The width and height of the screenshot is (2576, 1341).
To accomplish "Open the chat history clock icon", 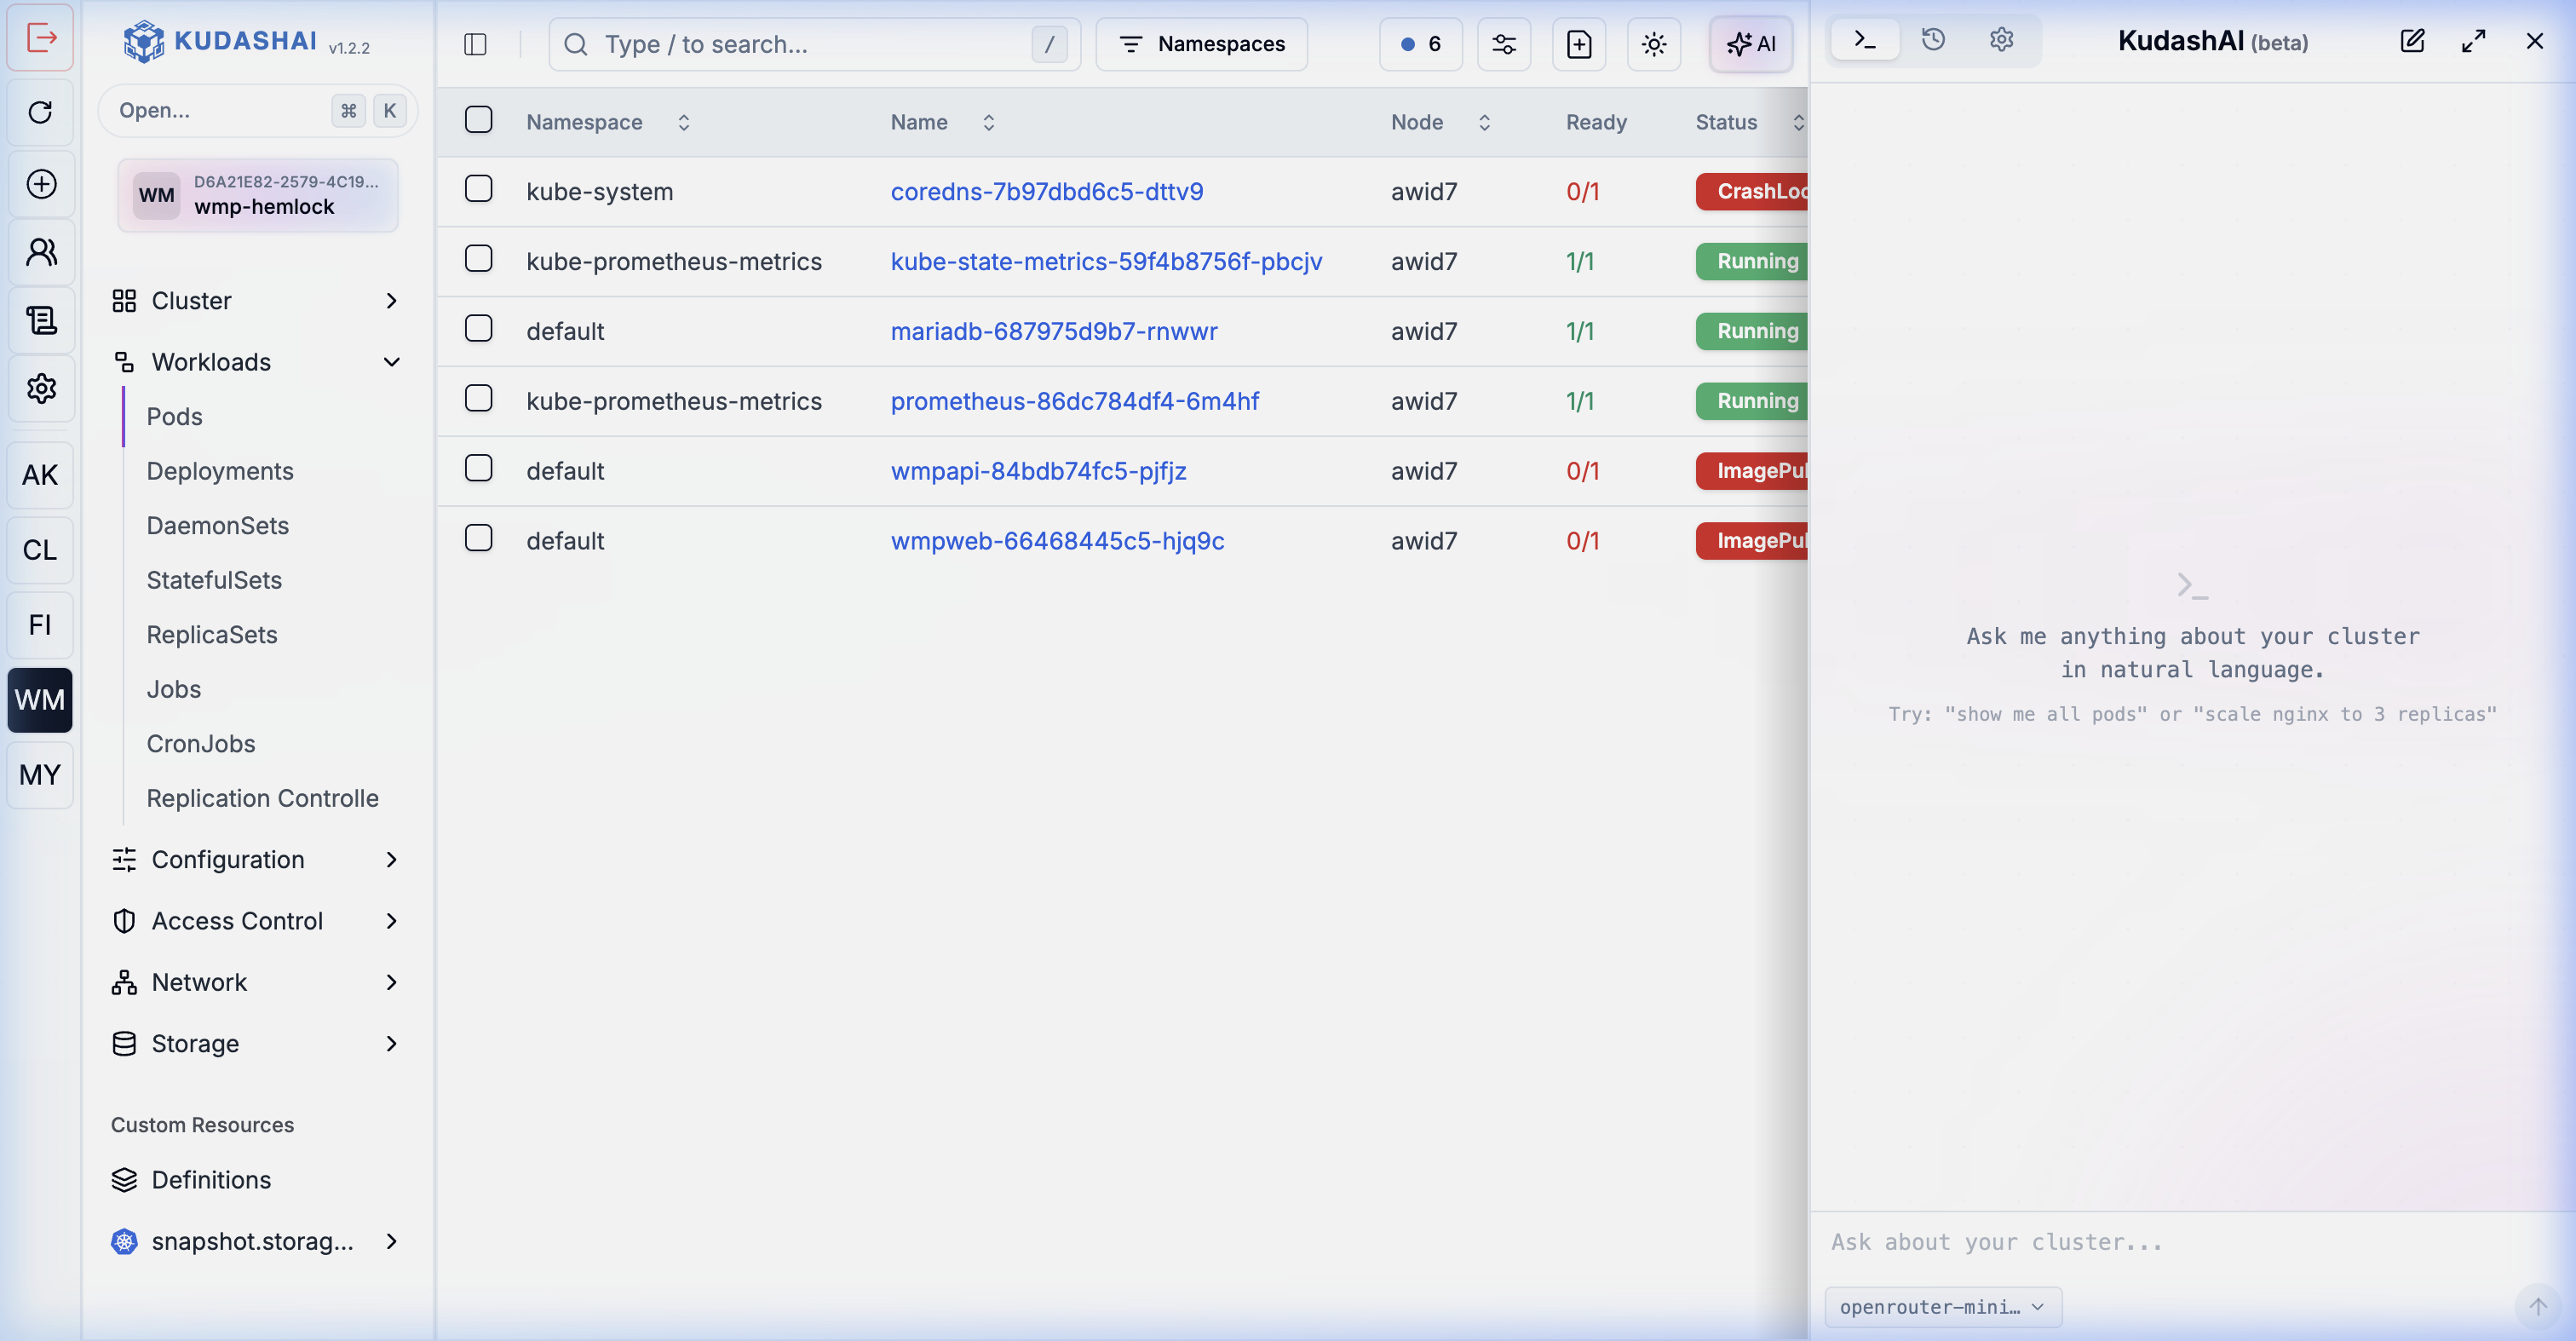I will pyautogui.click(x=1933, y=40).
